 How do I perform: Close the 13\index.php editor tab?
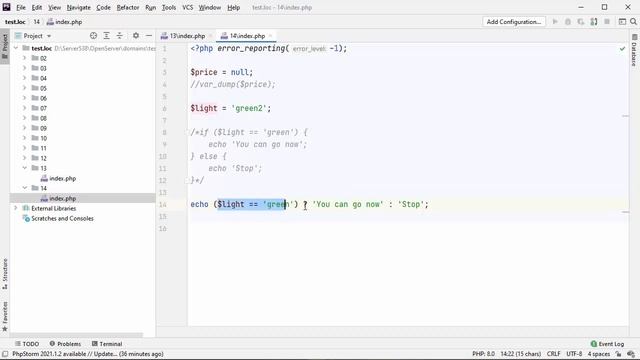coord(210,36)
